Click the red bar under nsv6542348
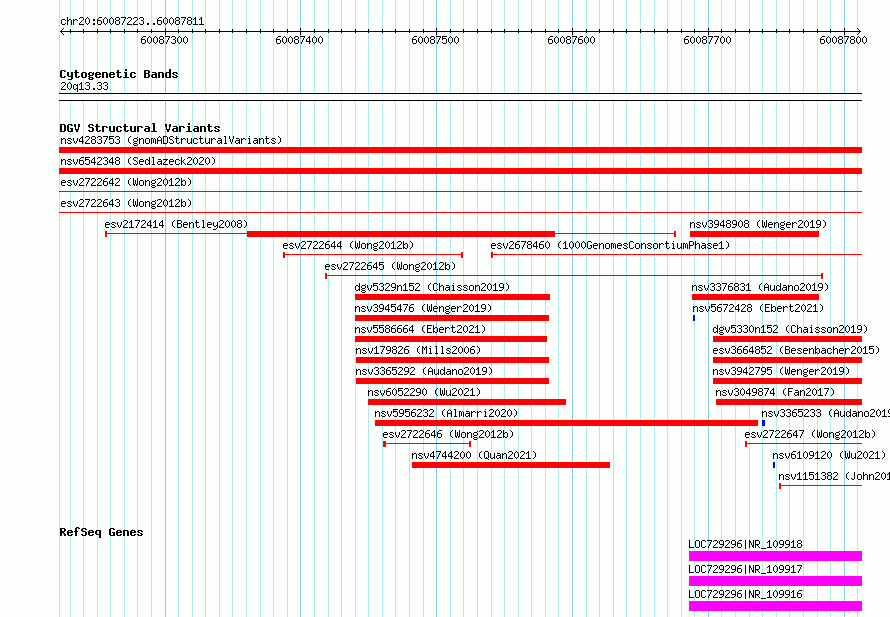Viewport: 890px width, 617px height. (x=460, y=171)
